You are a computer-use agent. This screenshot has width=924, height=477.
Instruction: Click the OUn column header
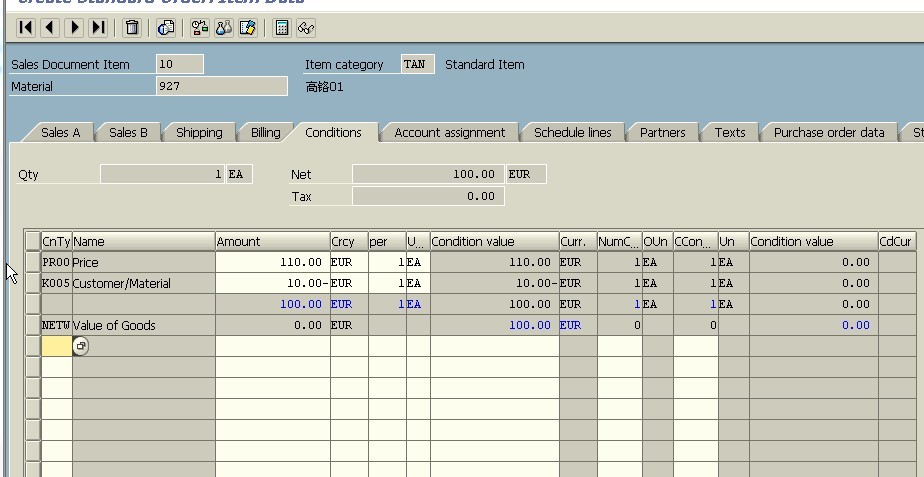click(x=658, y=242)
